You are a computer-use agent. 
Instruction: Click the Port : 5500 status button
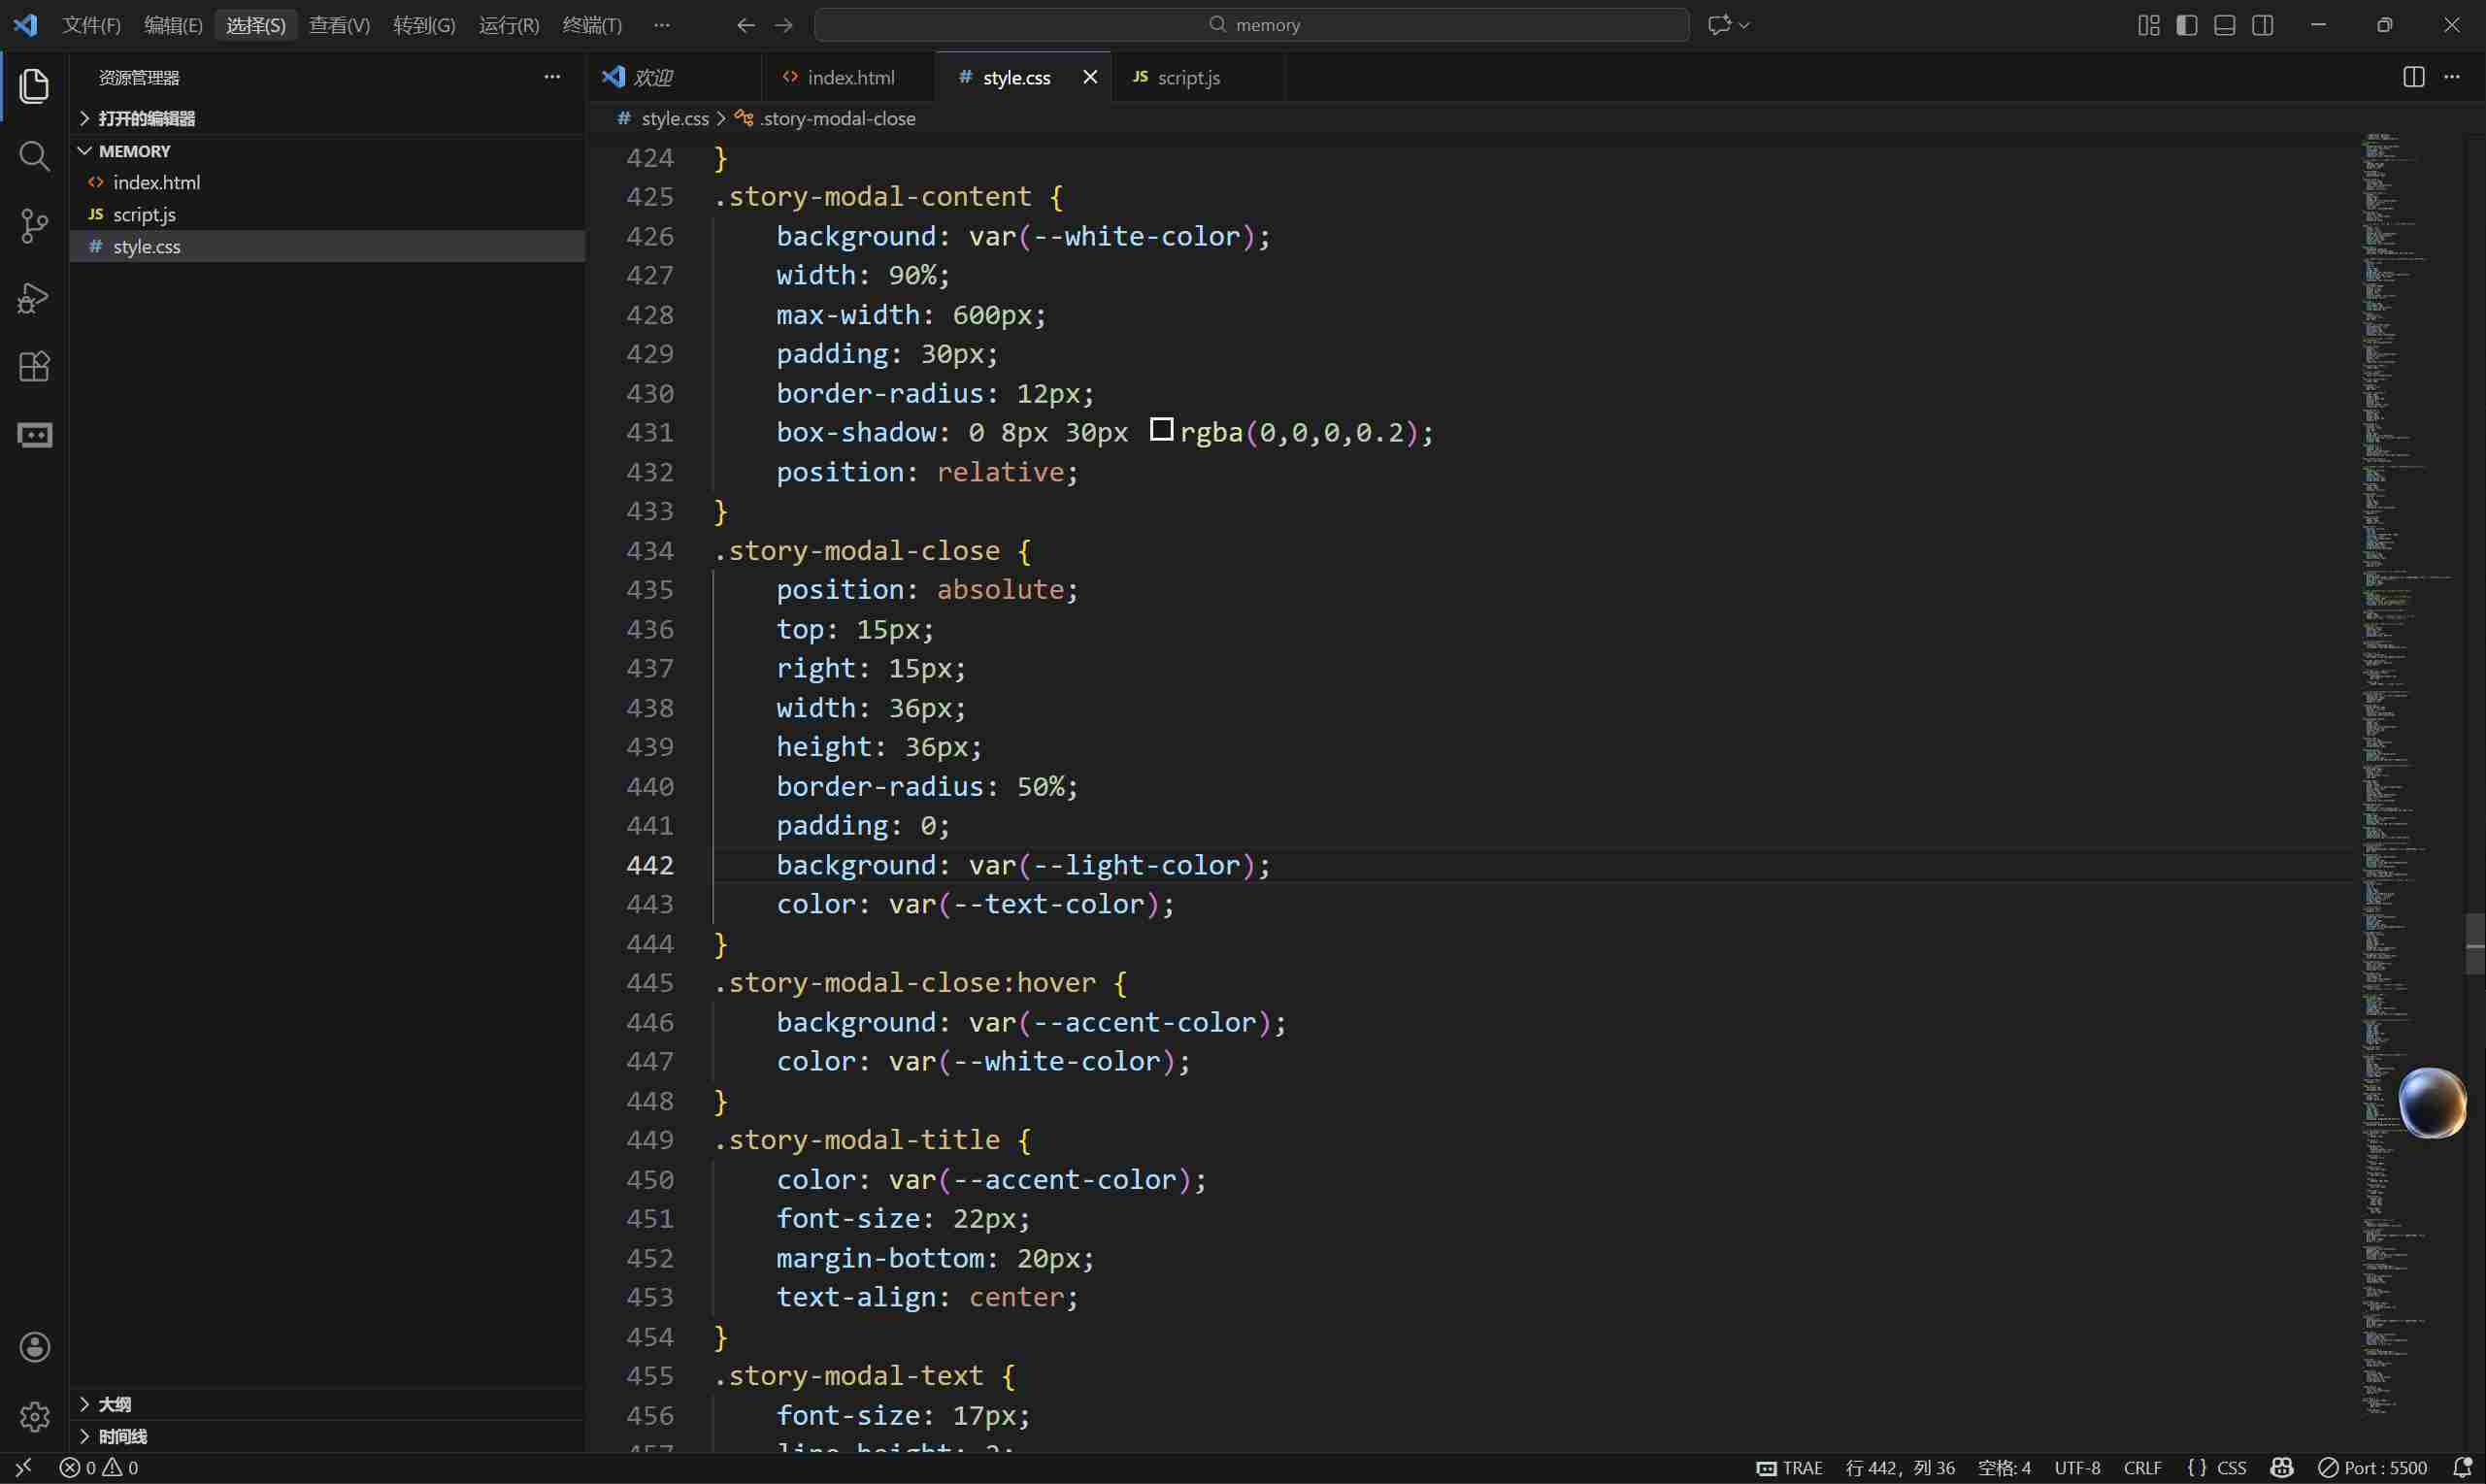pos(2373,1467)
